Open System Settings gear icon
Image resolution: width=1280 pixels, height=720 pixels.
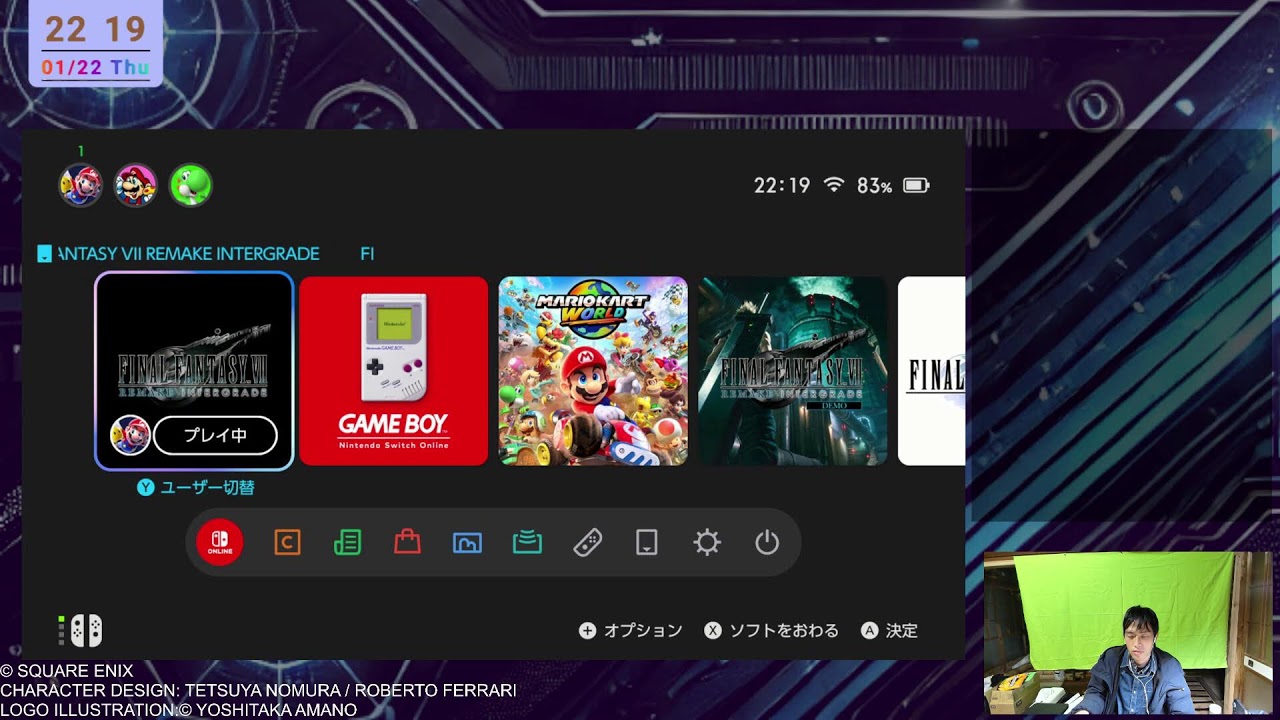click(x=707, y=542)
